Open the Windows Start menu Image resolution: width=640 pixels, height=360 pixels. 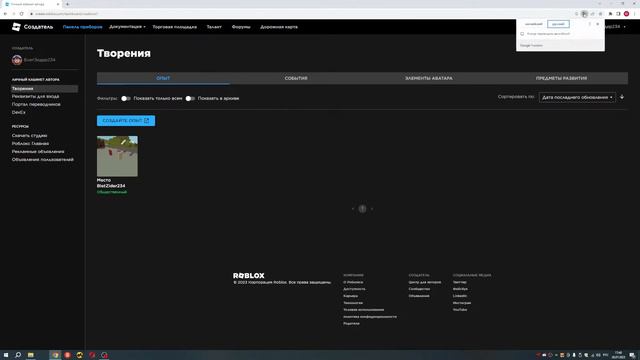pyautogui.click(x=6, y=355)
